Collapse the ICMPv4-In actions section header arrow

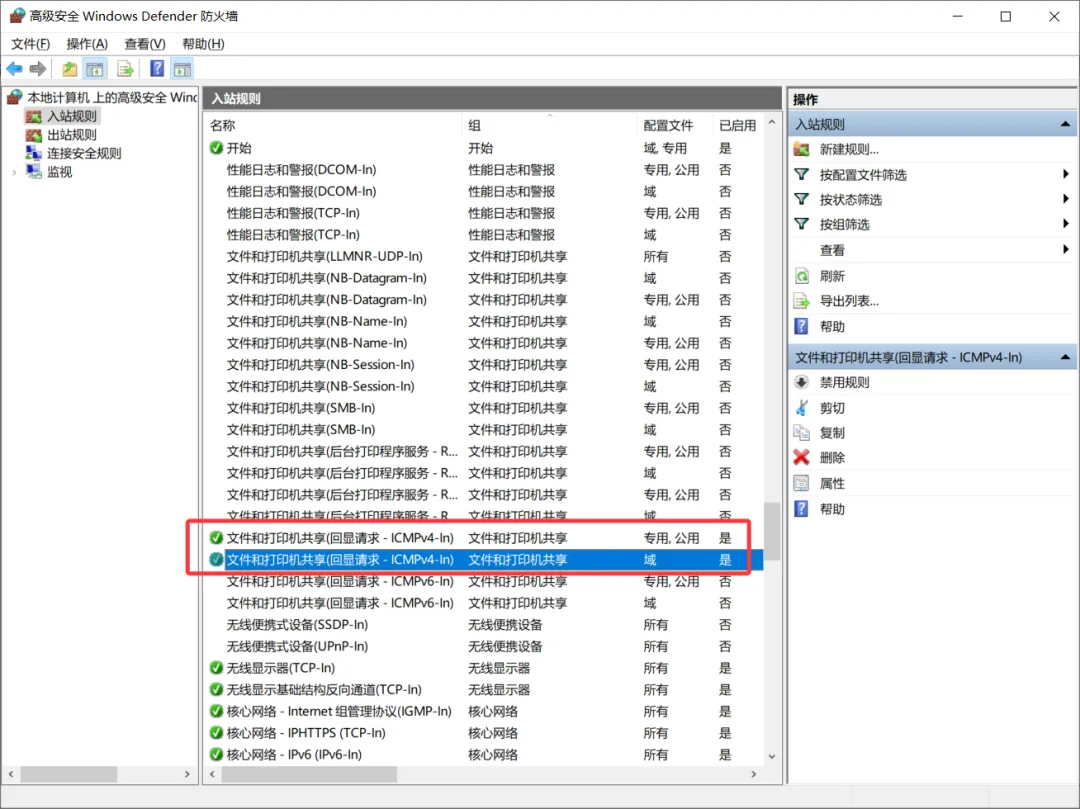click(1065, 357)
